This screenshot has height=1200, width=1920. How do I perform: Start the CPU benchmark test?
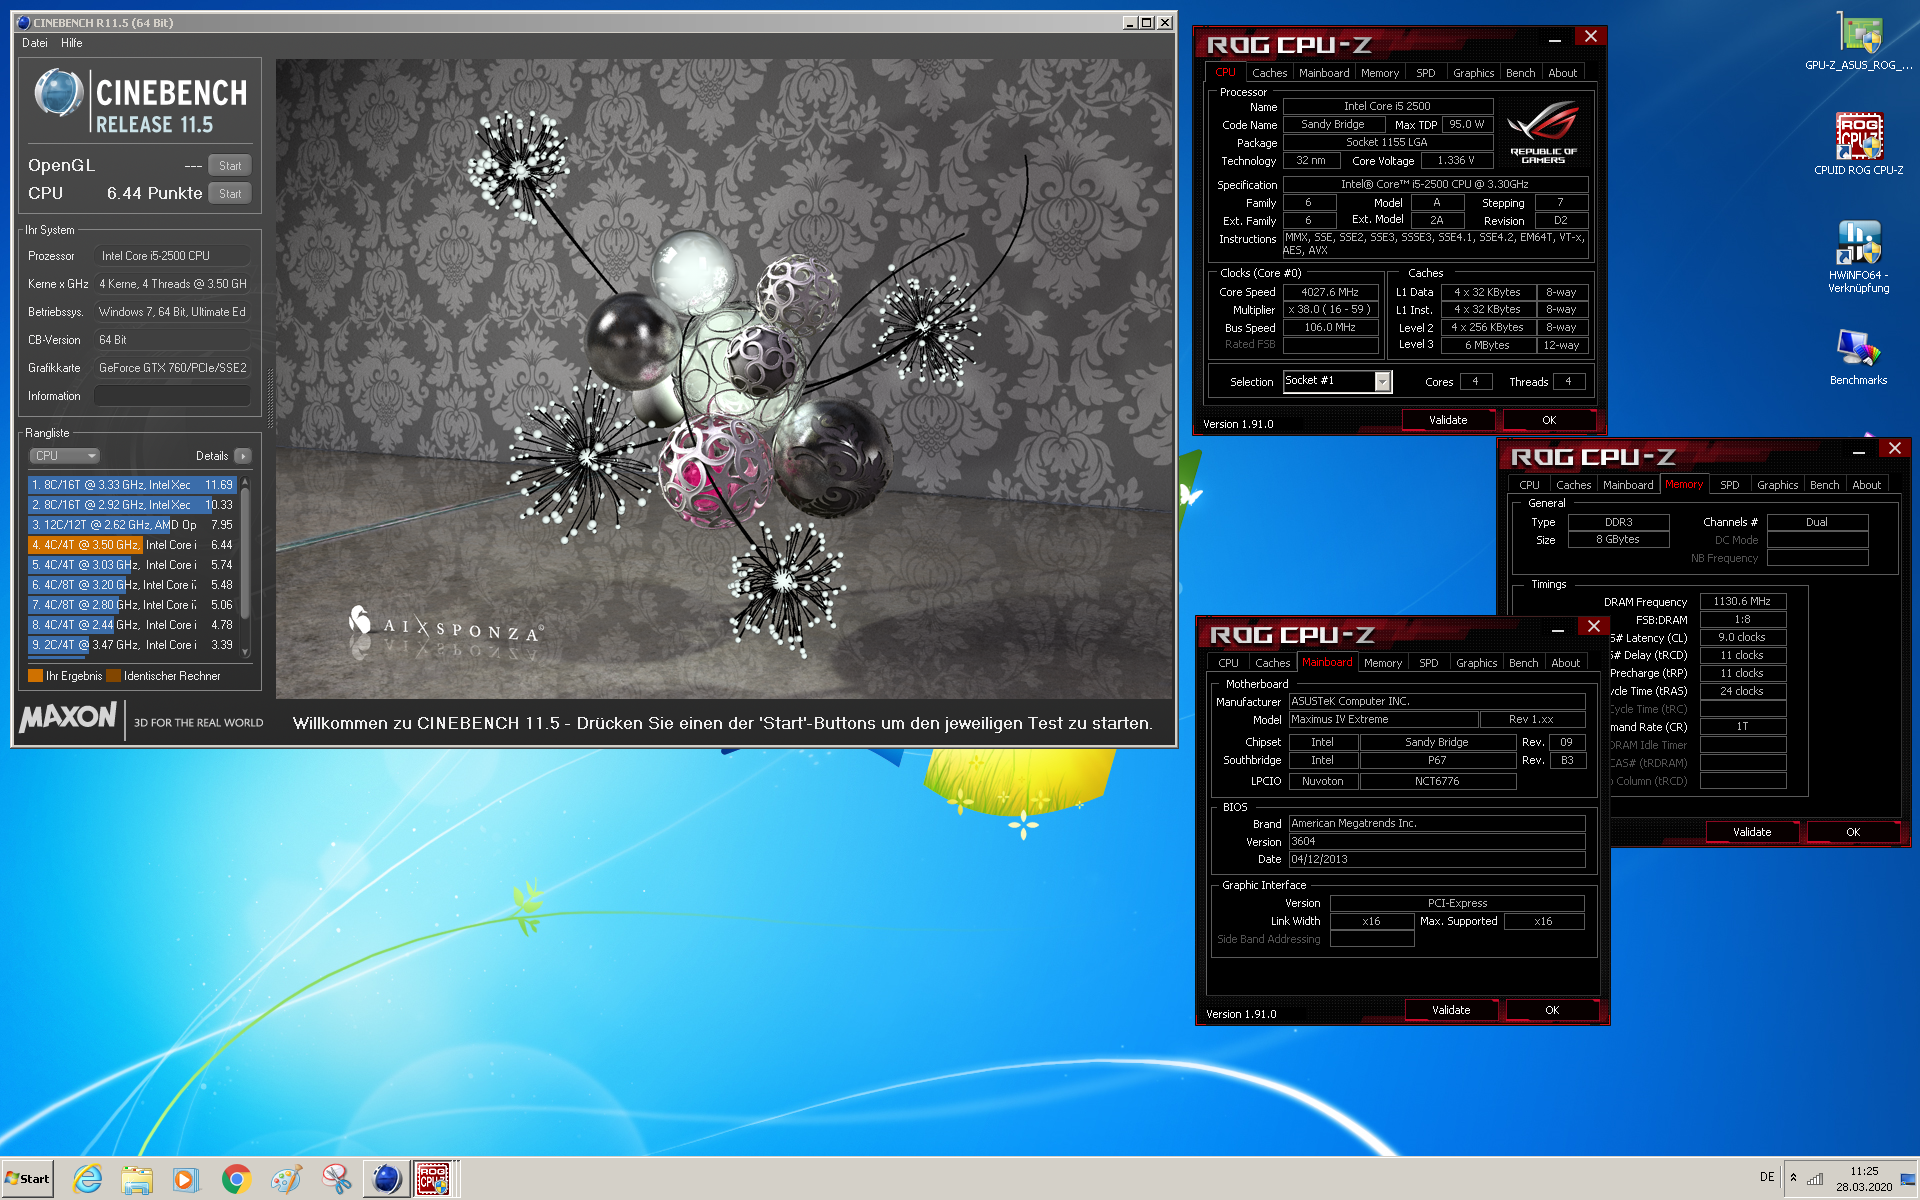point(230,194)
